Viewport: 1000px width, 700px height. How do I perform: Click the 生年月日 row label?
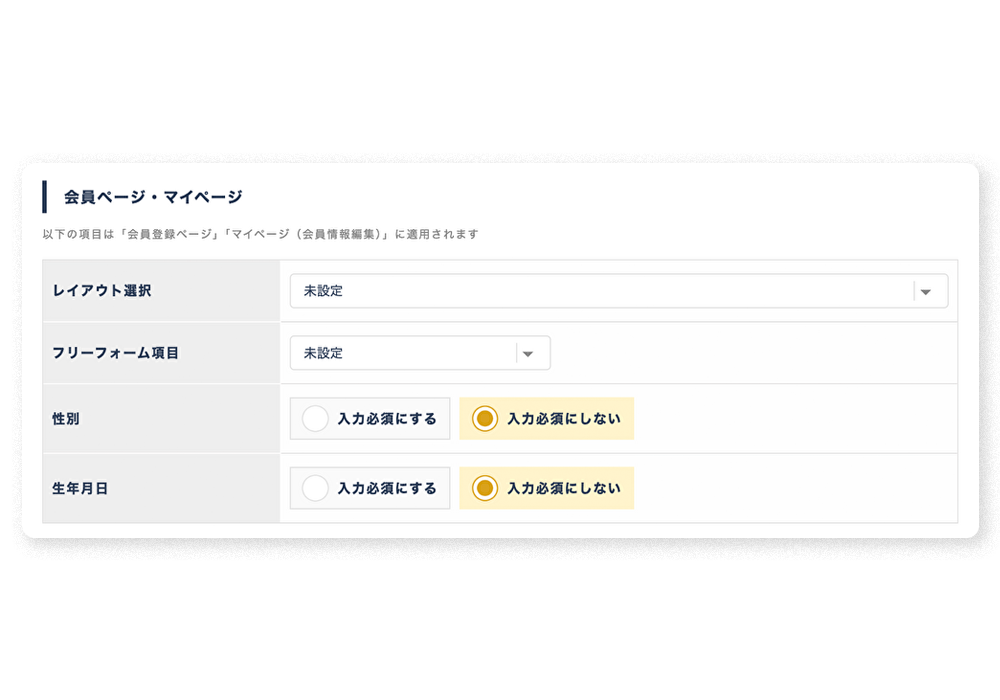(80, 489)
